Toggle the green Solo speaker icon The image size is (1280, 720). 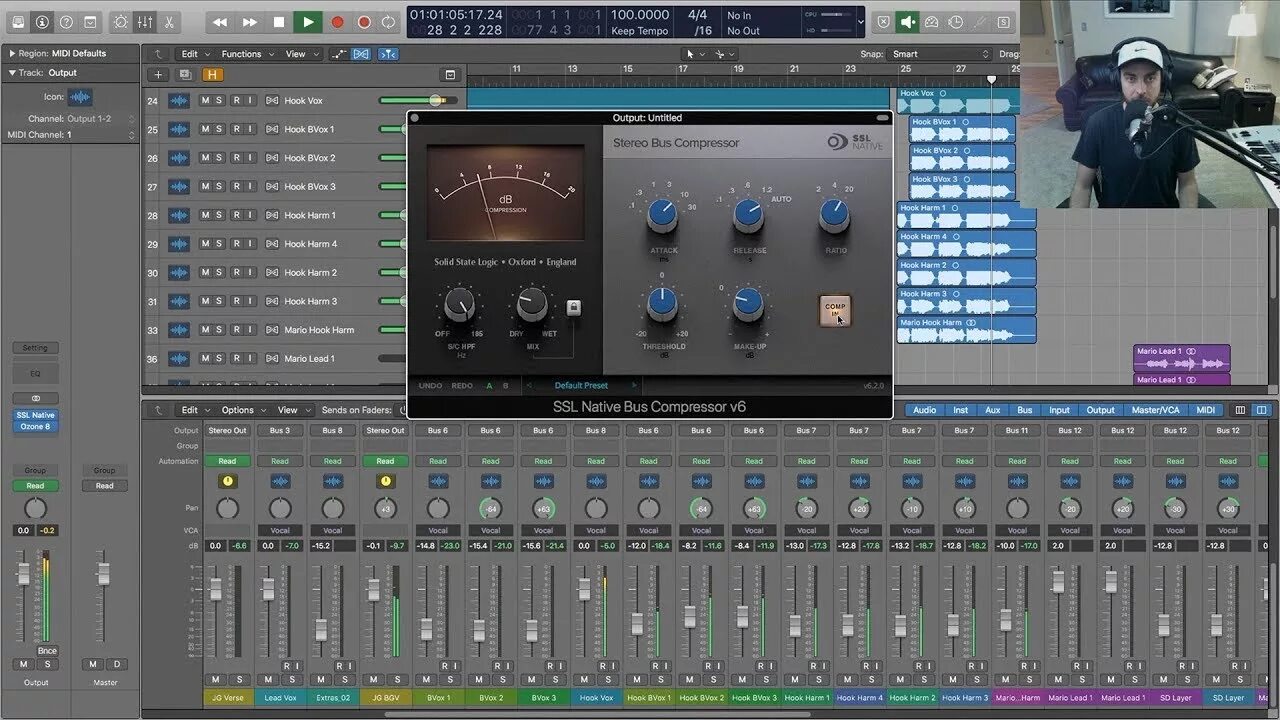[908, 21]
